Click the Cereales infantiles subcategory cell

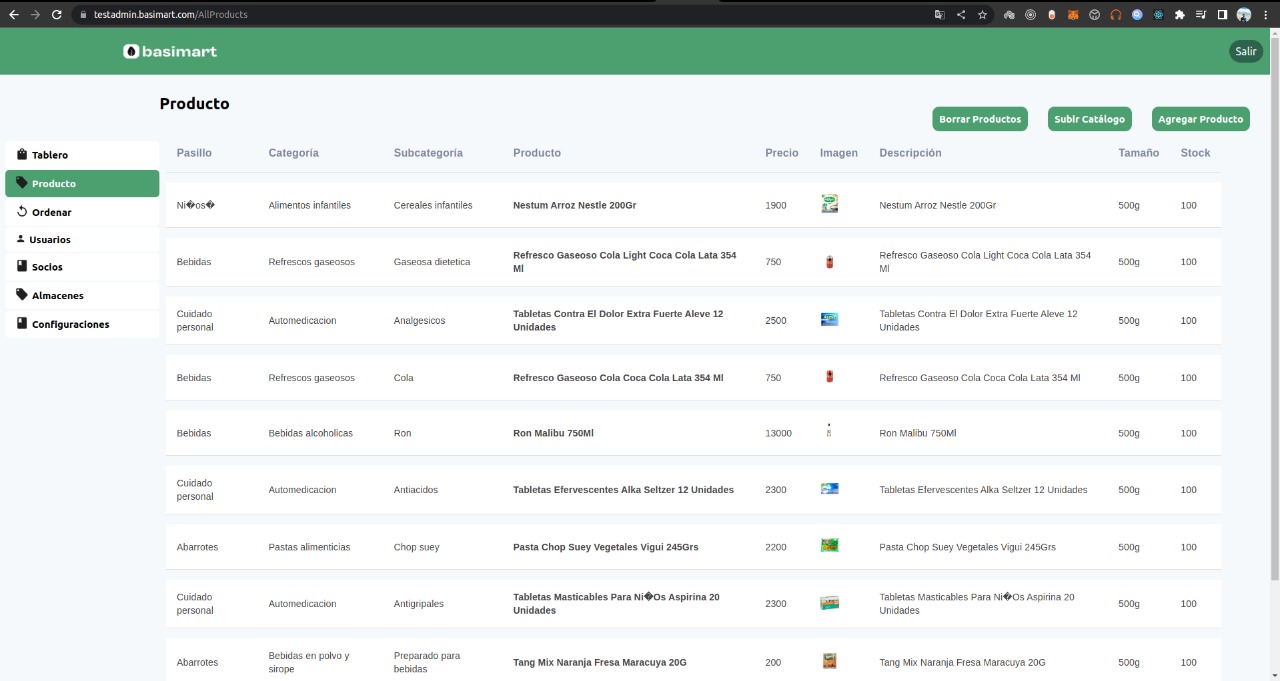[433, 205]
